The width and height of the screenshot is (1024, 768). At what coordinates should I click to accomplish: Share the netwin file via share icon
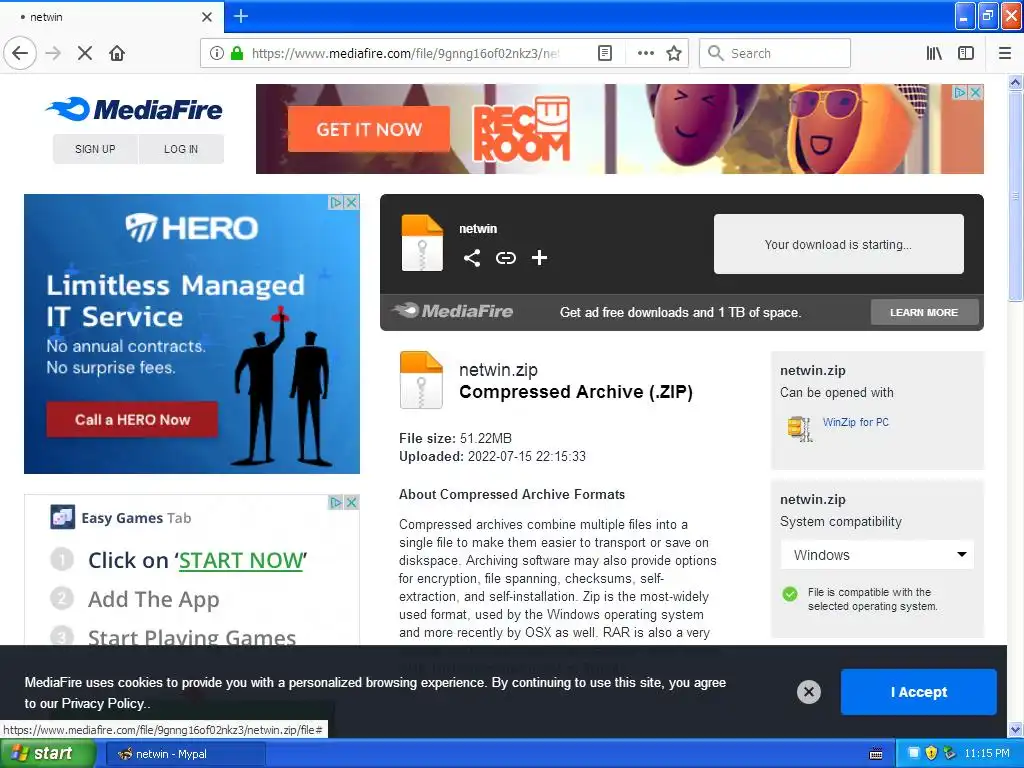click(x=472, y=258)
